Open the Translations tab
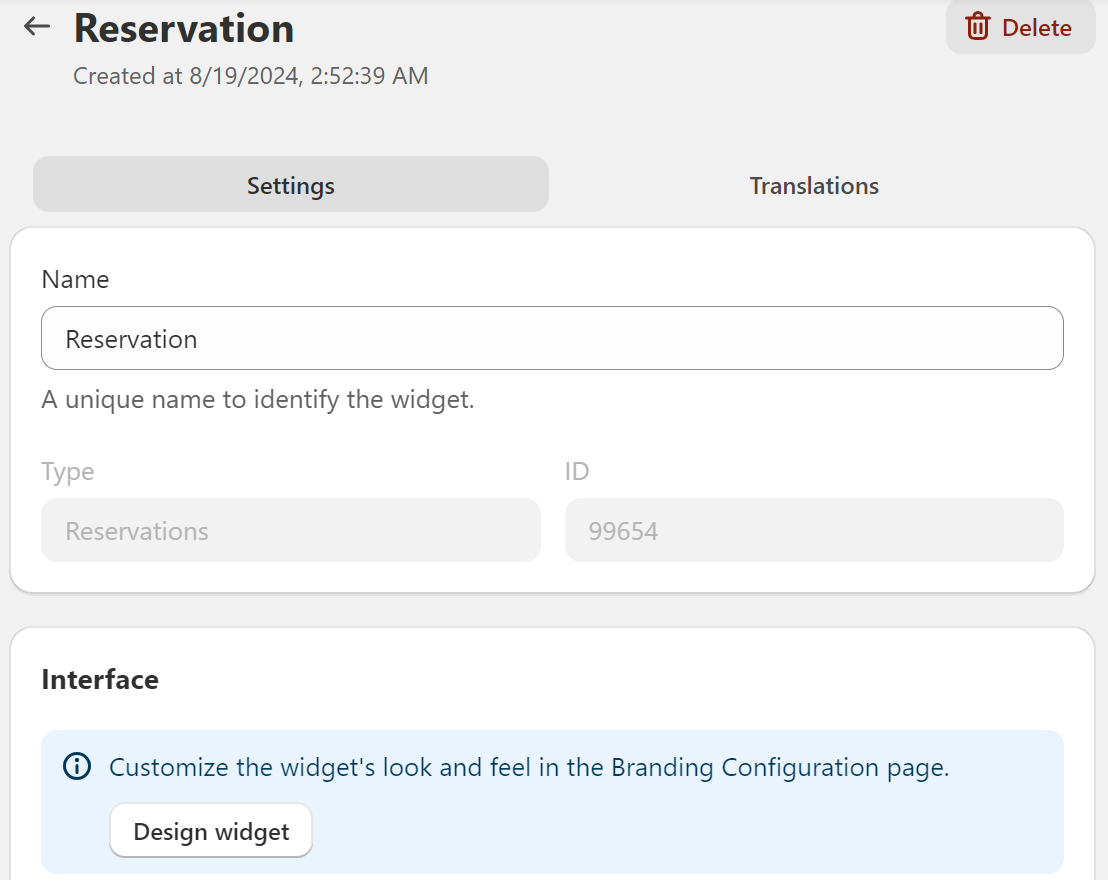1108x882 pixels. 814,185
